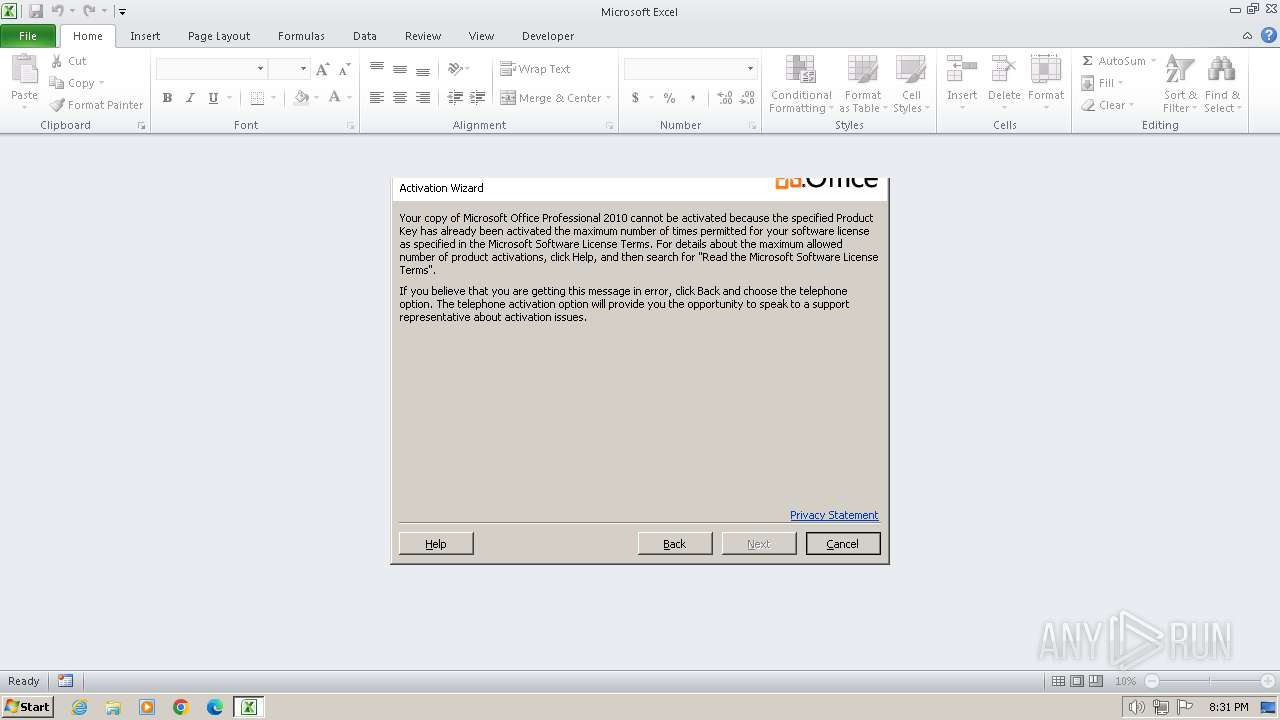Image resolution: width=1280 pixels, height=720 pixels.
Task: Switch to the Developer tab
Action: (548, 36)
